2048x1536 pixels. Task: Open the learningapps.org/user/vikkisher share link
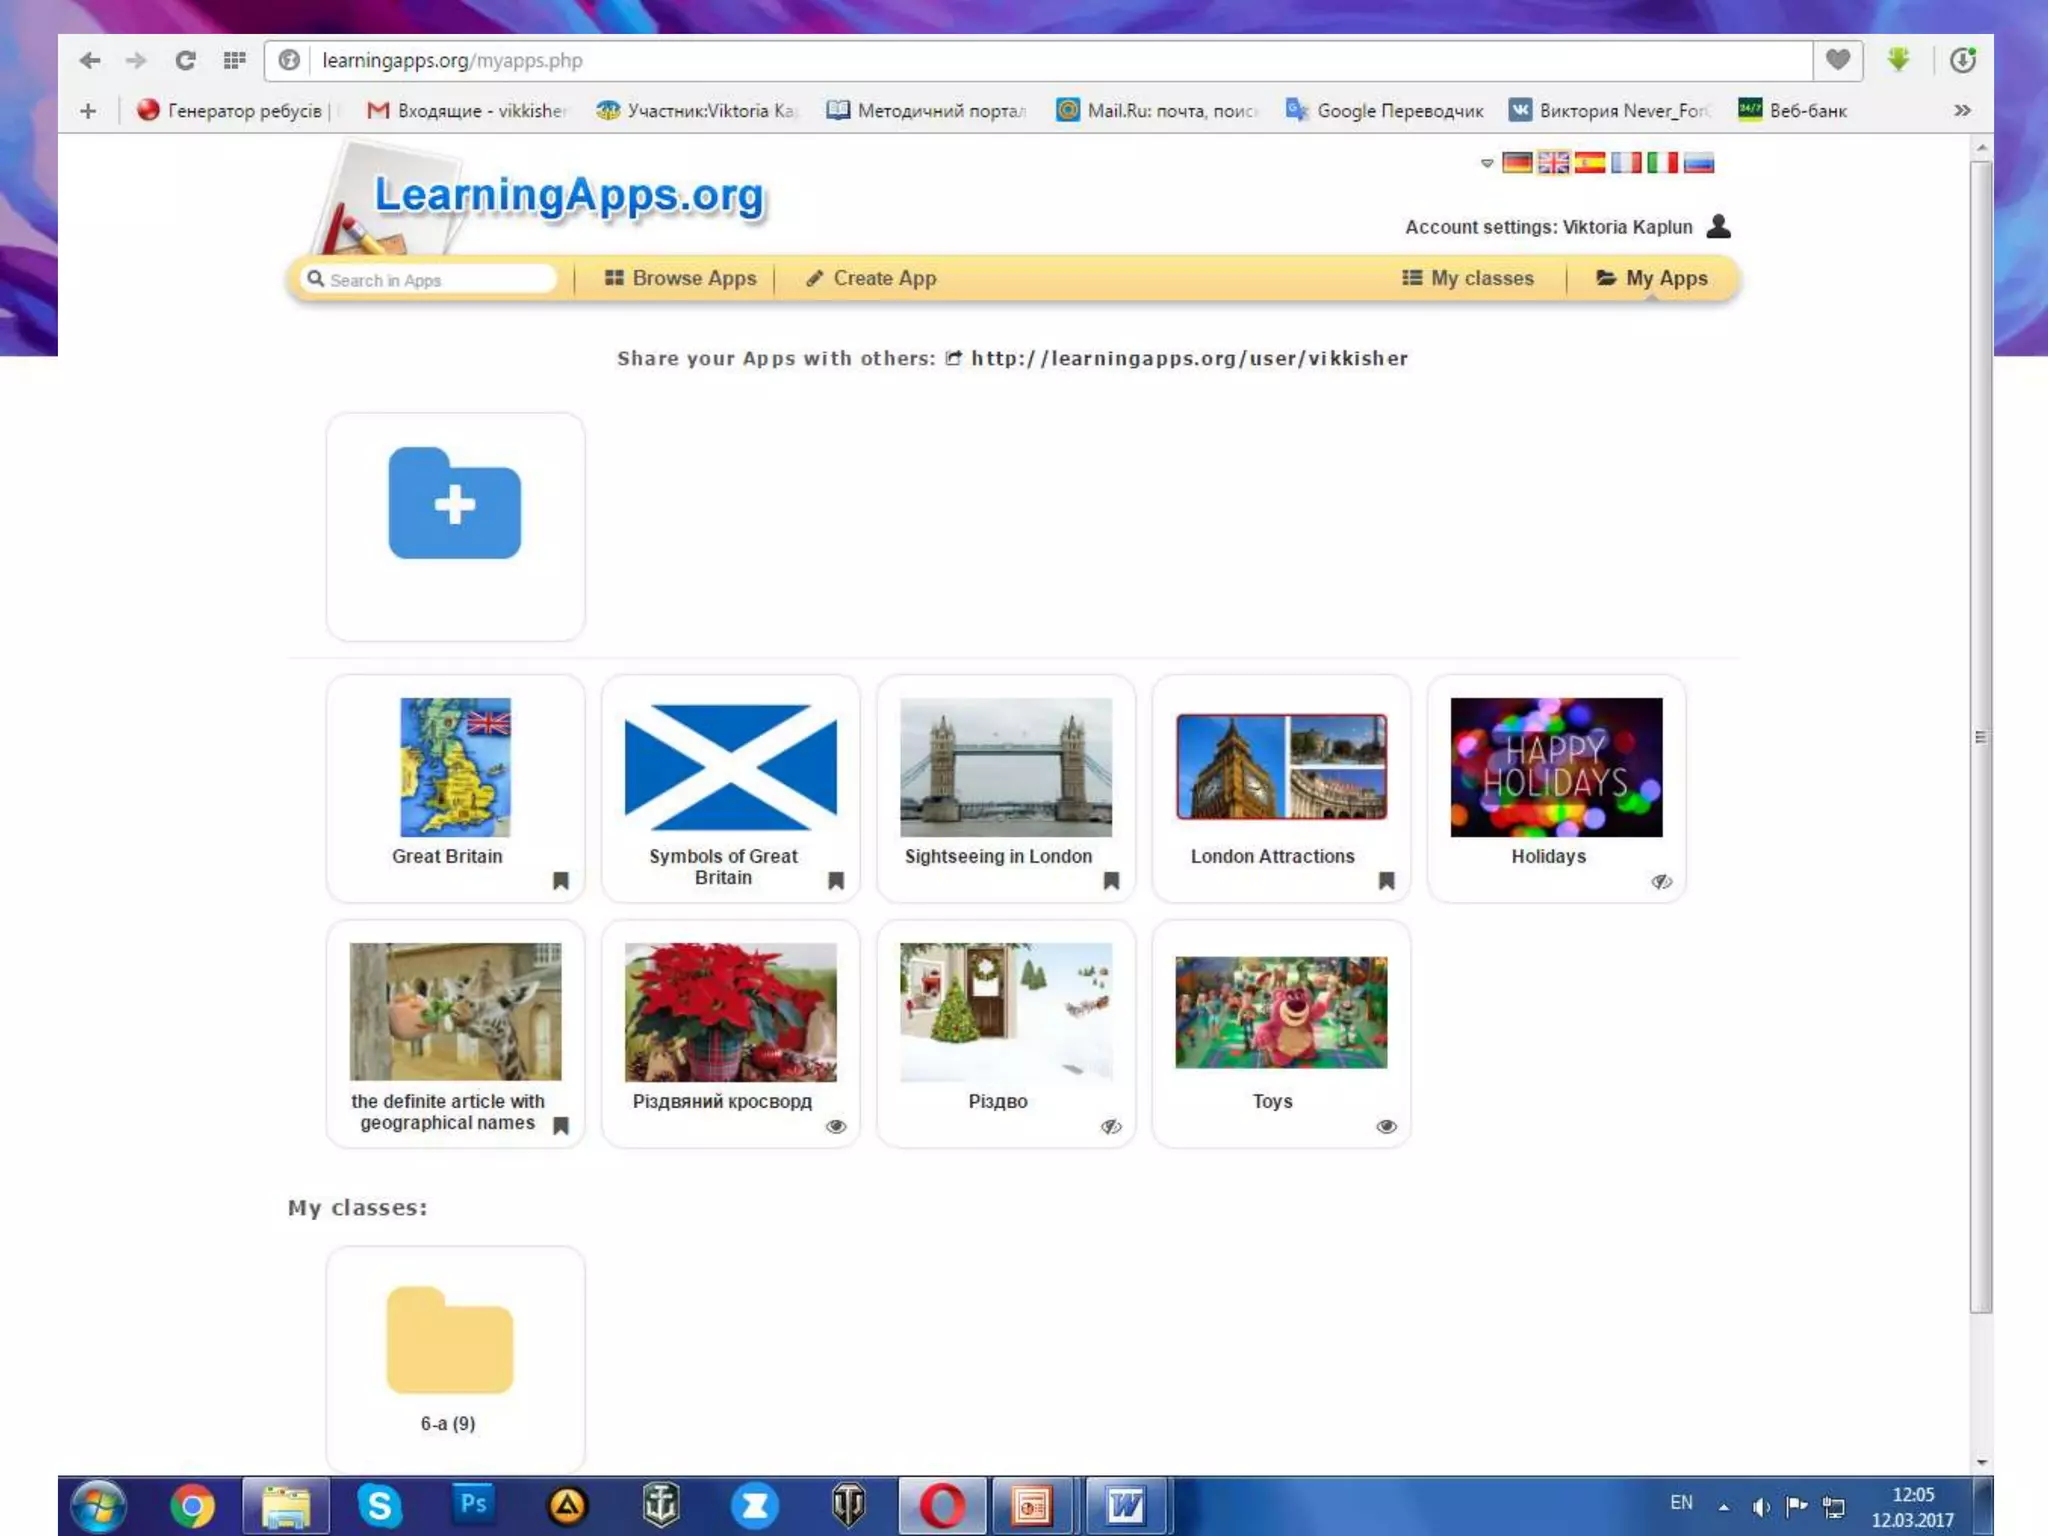pos(1188,358)
